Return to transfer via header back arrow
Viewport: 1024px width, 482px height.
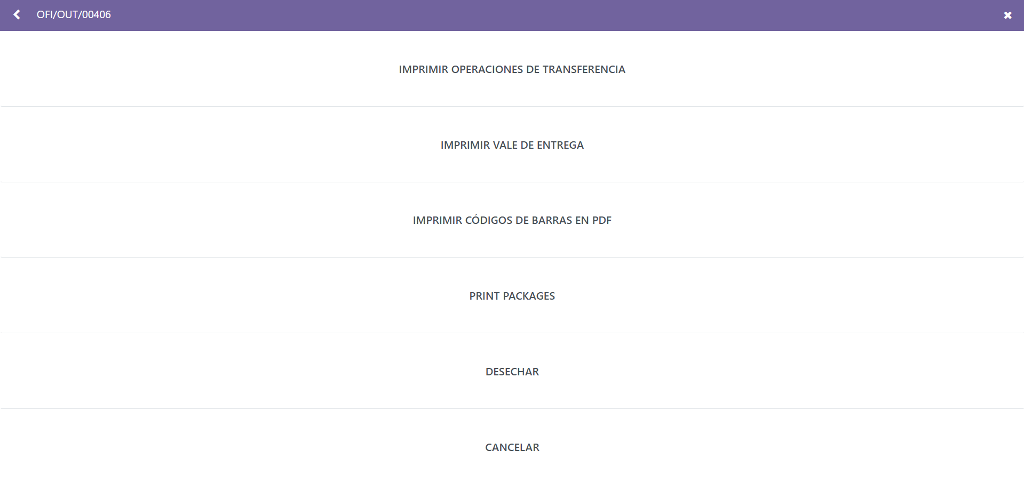pos(17,14)
